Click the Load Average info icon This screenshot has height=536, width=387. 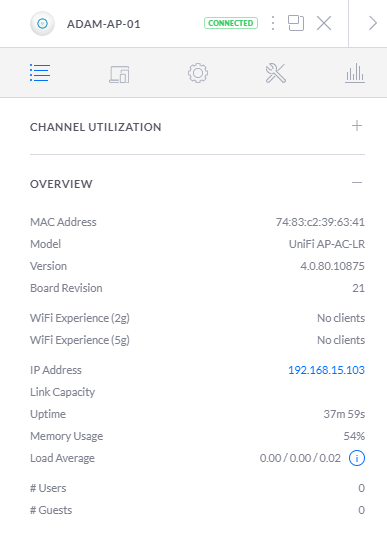point(357,458)
